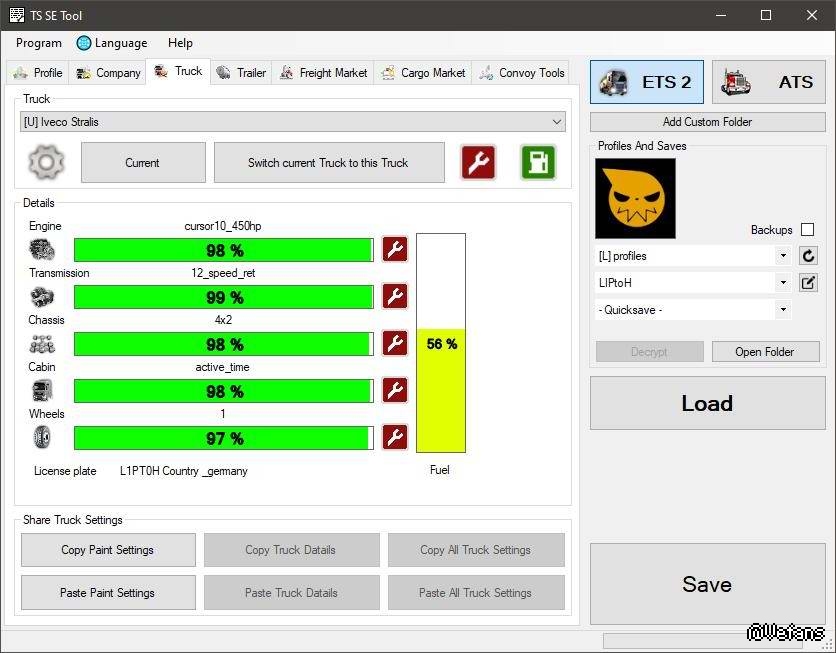Click the Wheels tire icon

(42, 438)
